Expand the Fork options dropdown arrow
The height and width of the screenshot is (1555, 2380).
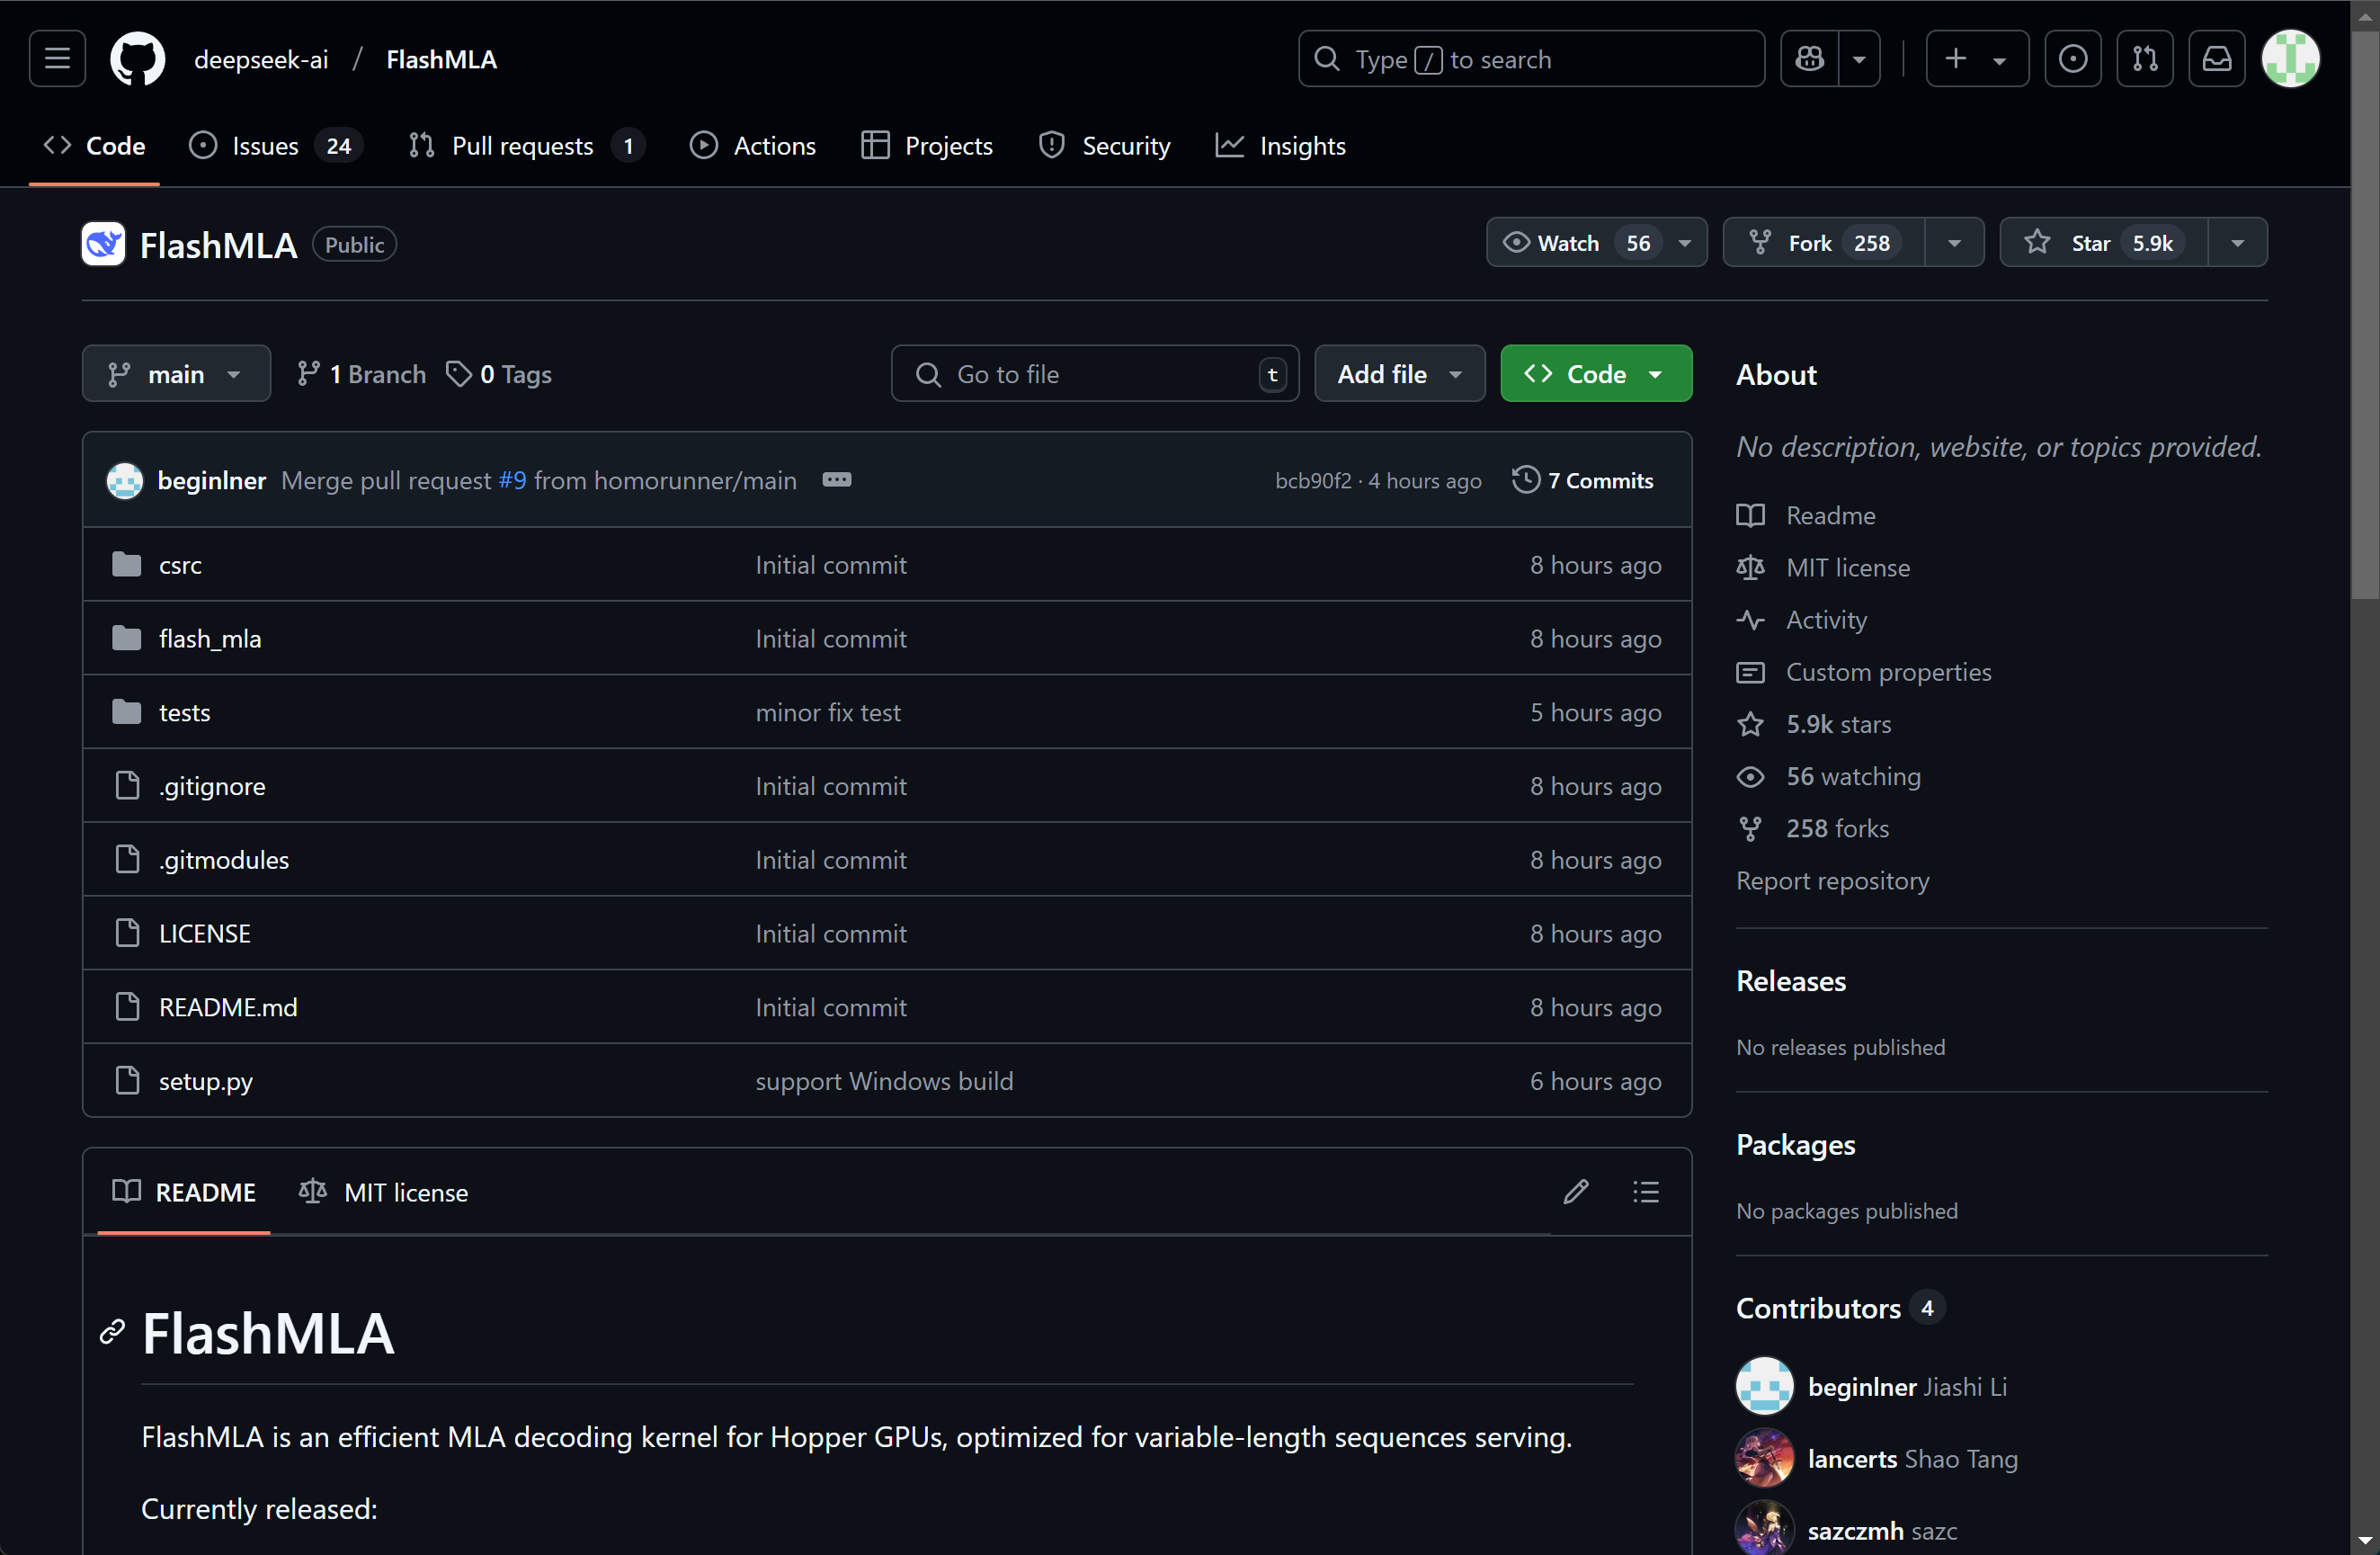click(1954, 243)
